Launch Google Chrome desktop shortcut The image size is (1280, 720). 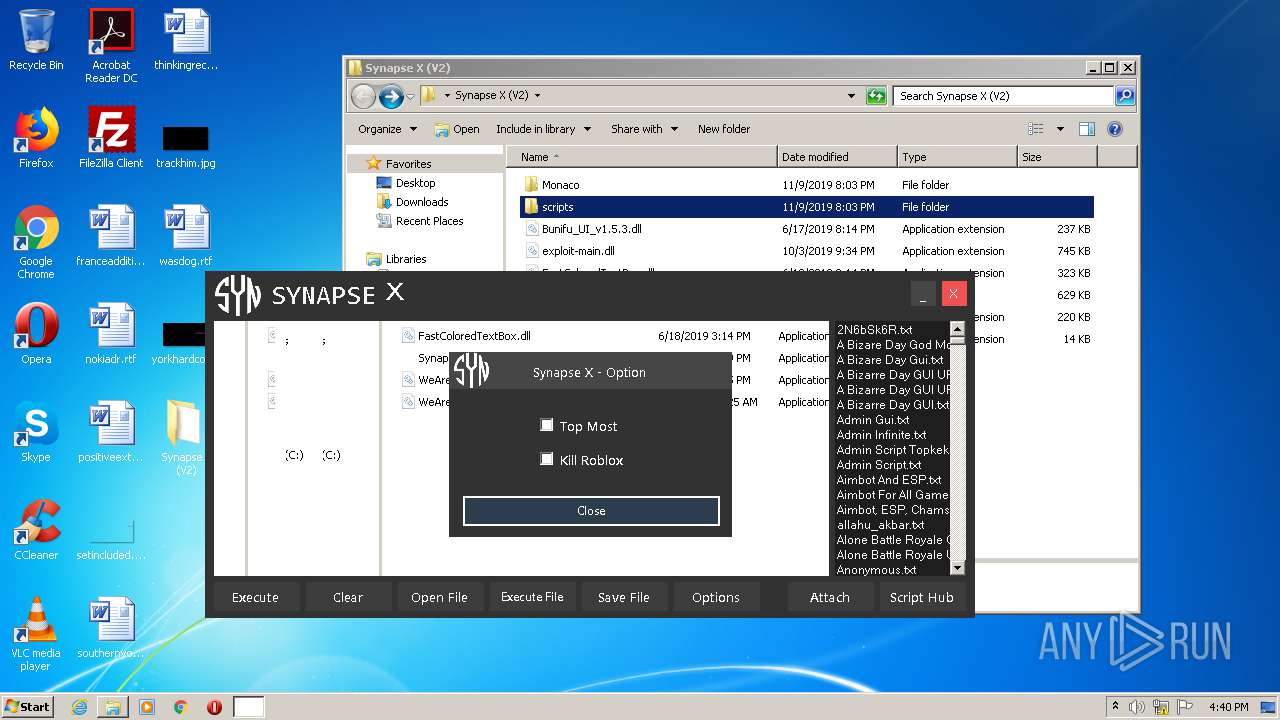tap(36, 242)
